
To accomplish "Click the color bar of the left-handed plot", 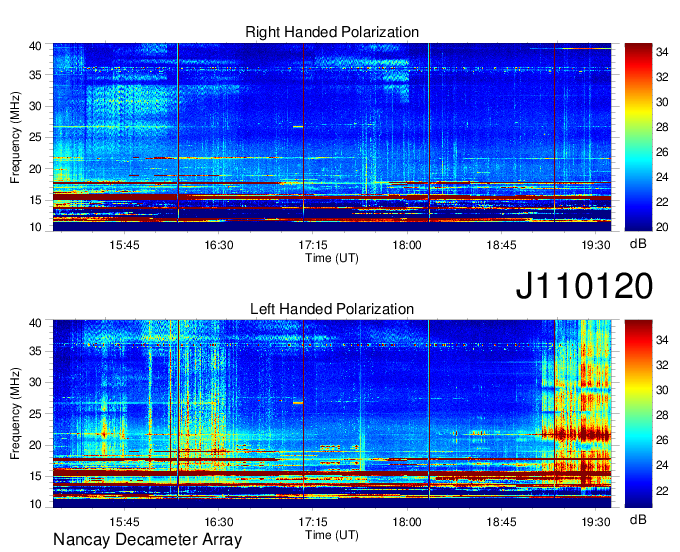I will (x=638, y=414).
